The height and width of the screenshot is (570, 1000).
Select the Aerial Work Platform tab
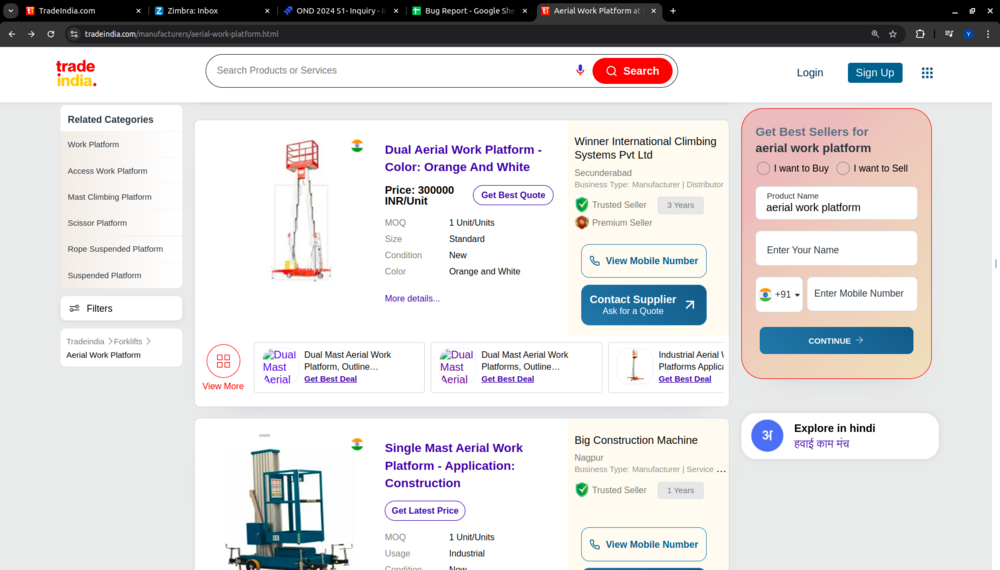598,11
